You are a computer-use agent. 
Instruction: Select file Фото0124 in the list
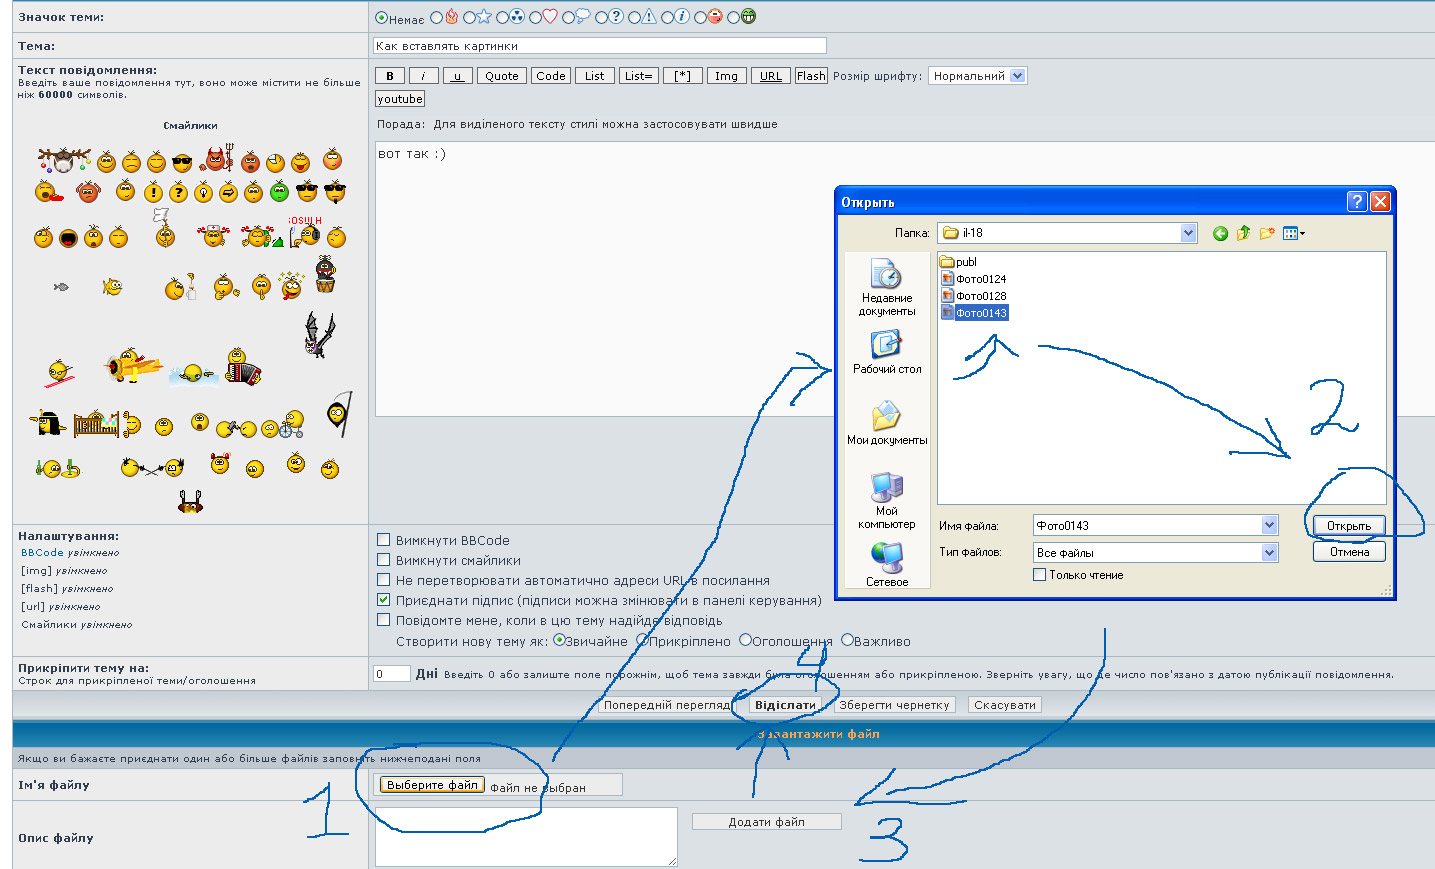pyautogui.click(x=980, y=279)
